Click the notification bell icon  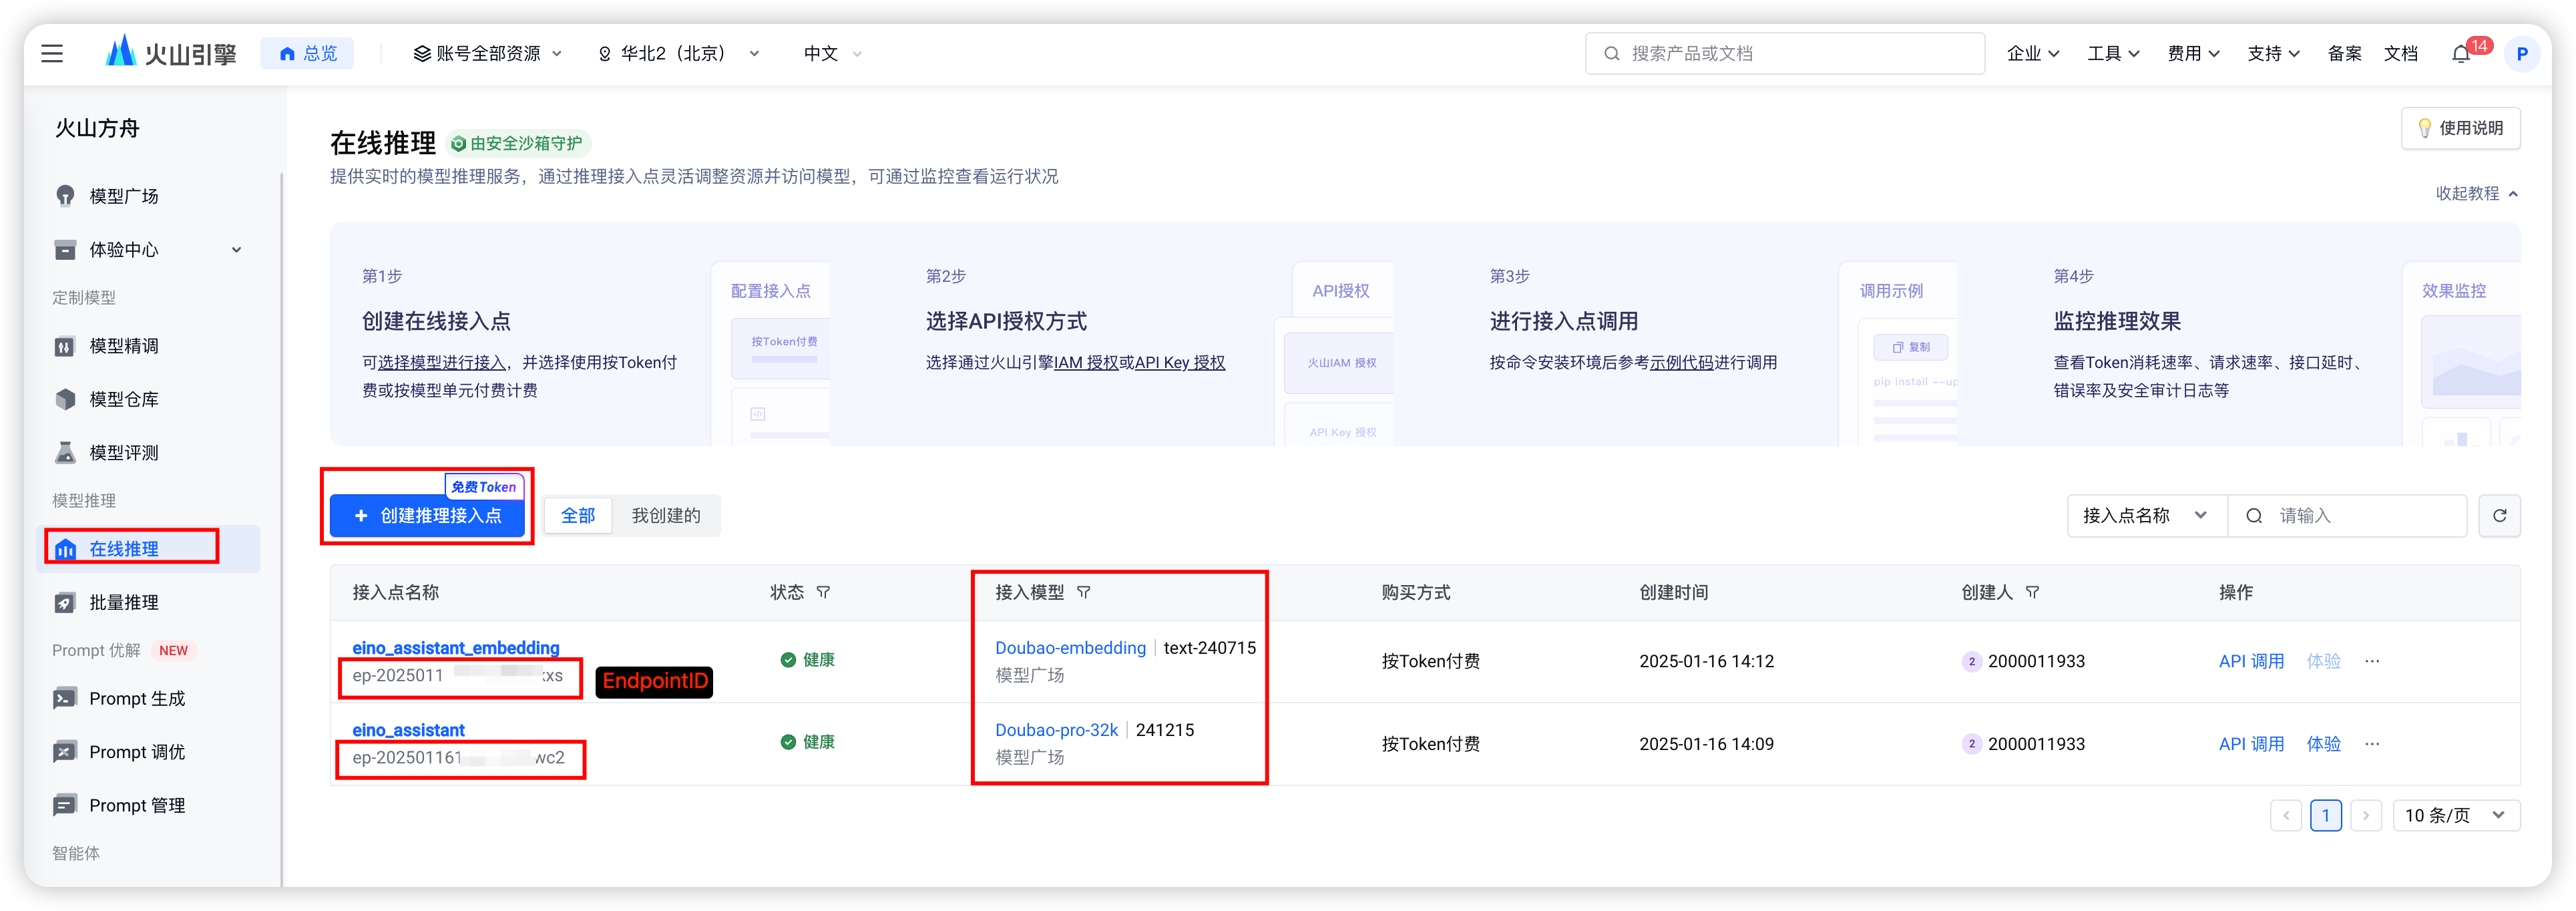pyautogui.click(x=2461, y=54)
